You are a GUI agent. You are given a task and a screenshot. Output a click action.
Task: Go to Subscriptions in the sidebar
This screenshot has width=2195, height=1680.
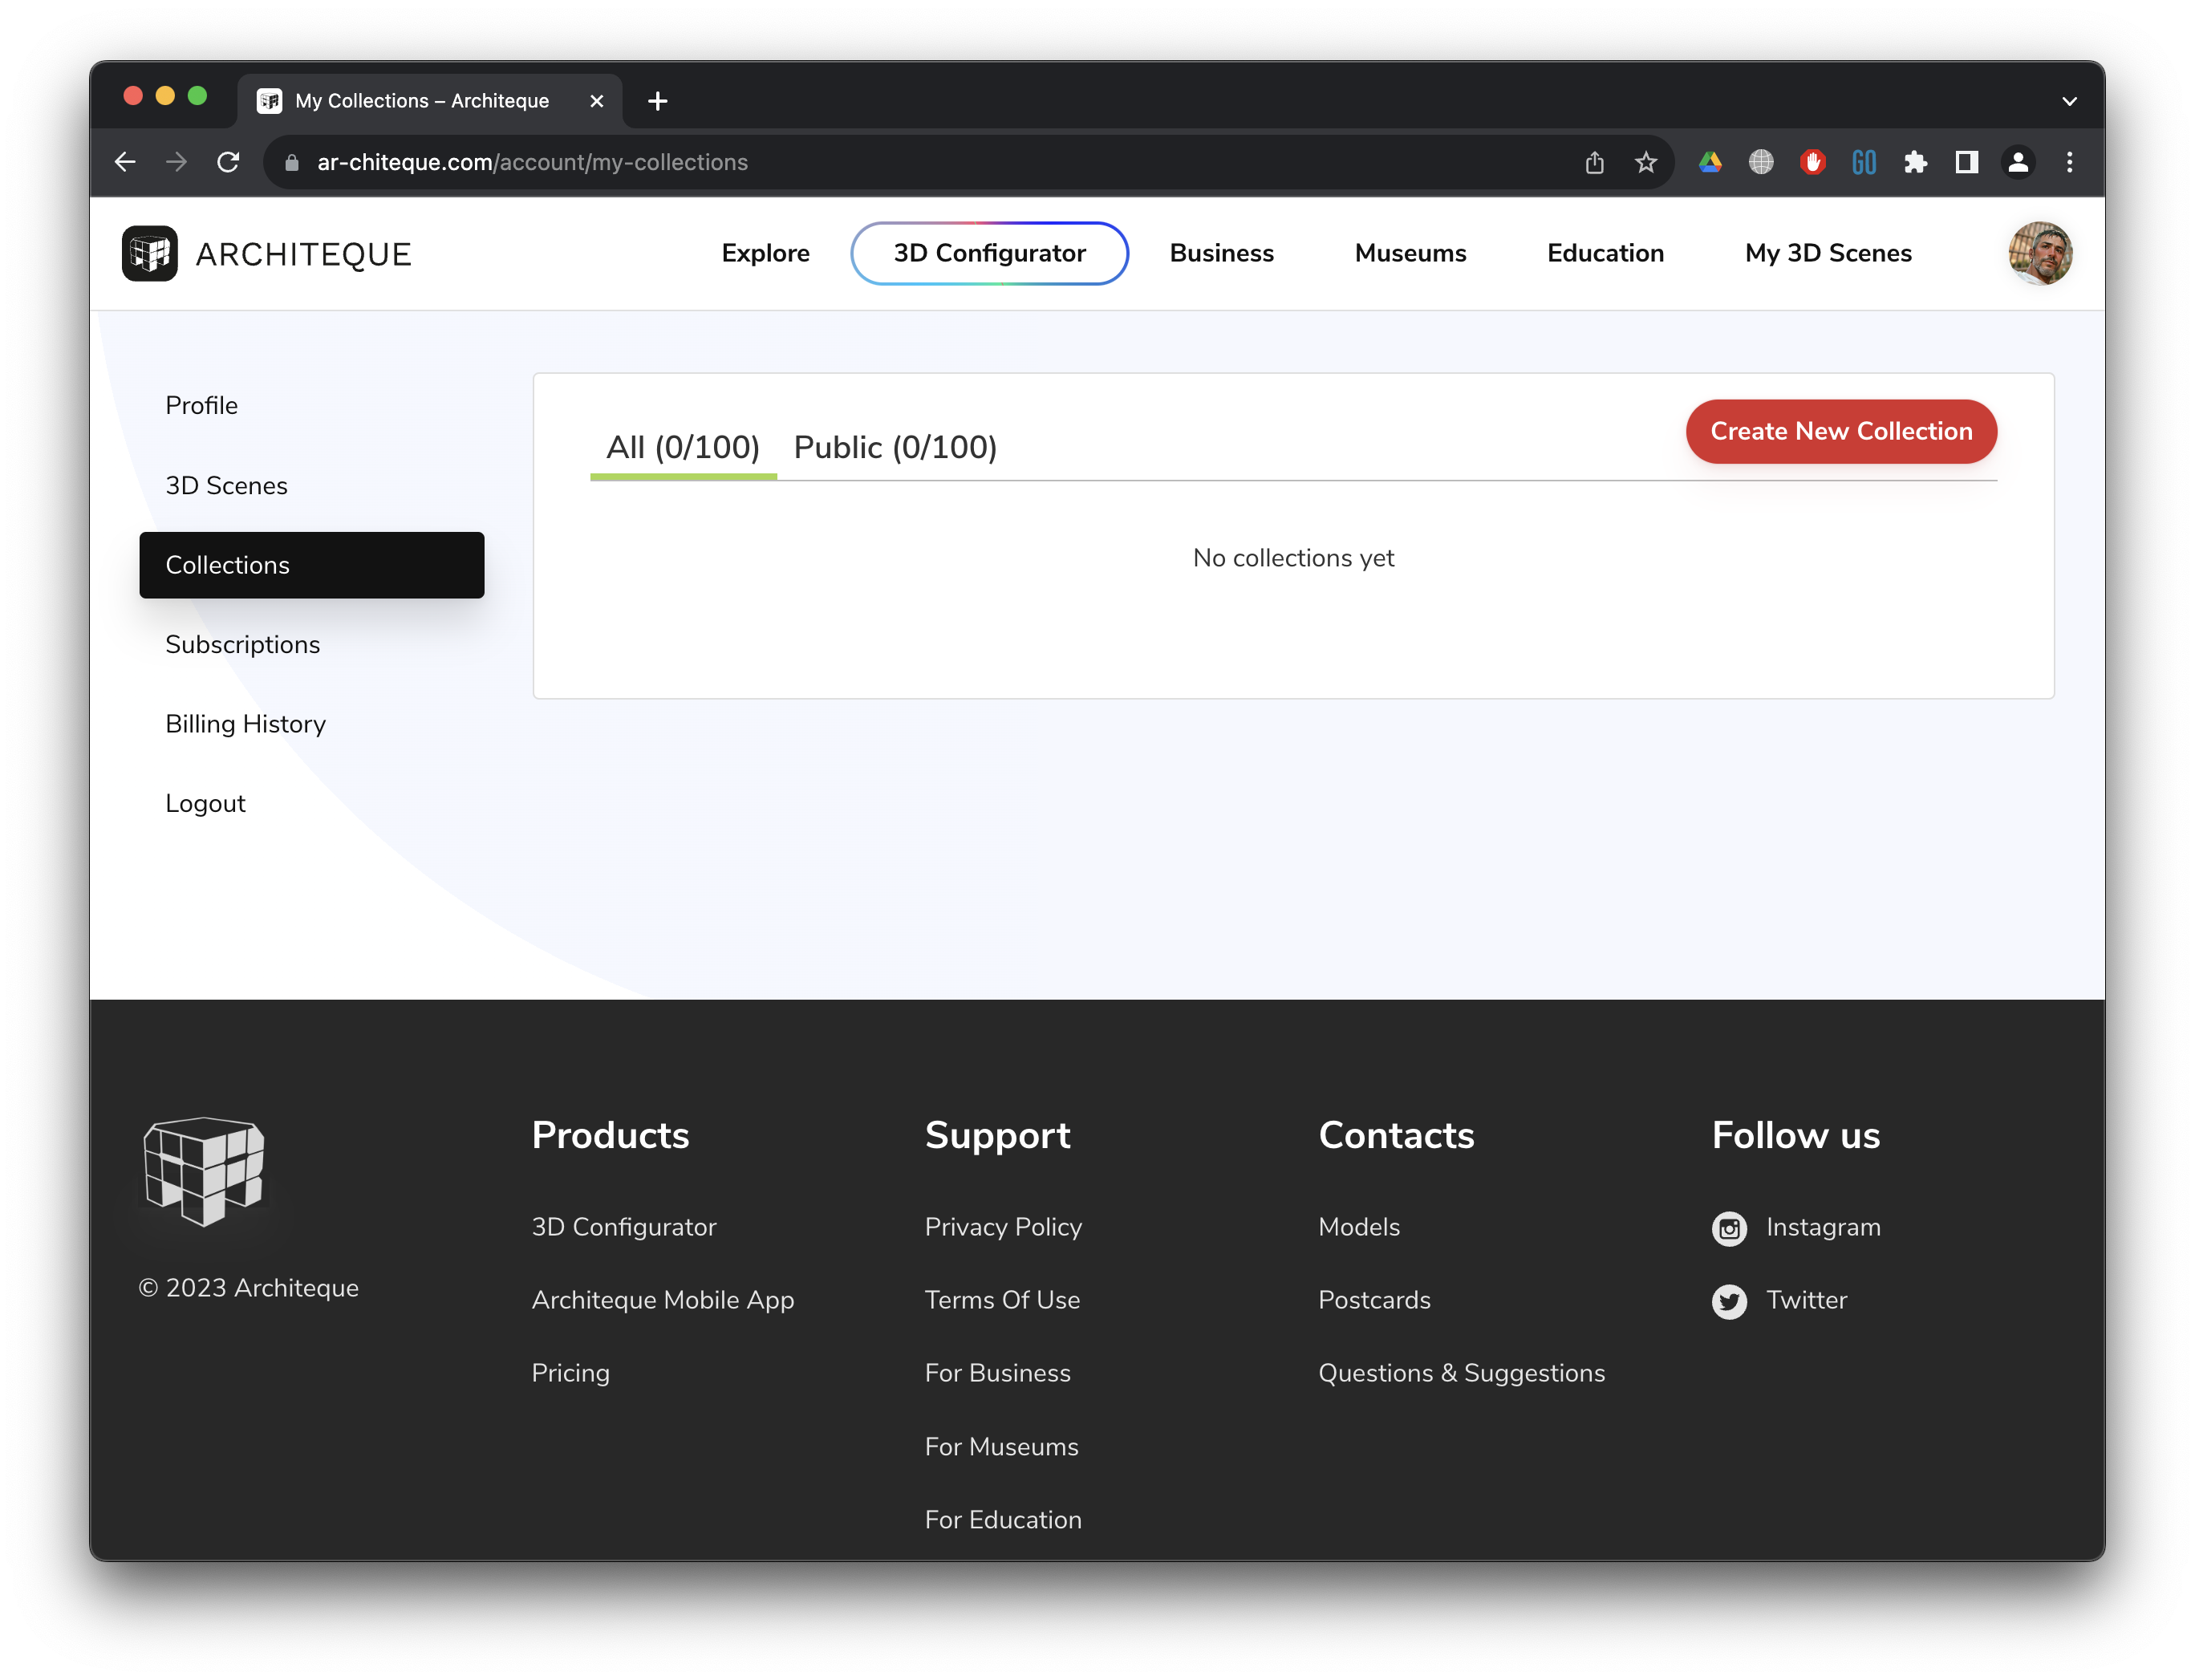(x=243, y=645)
